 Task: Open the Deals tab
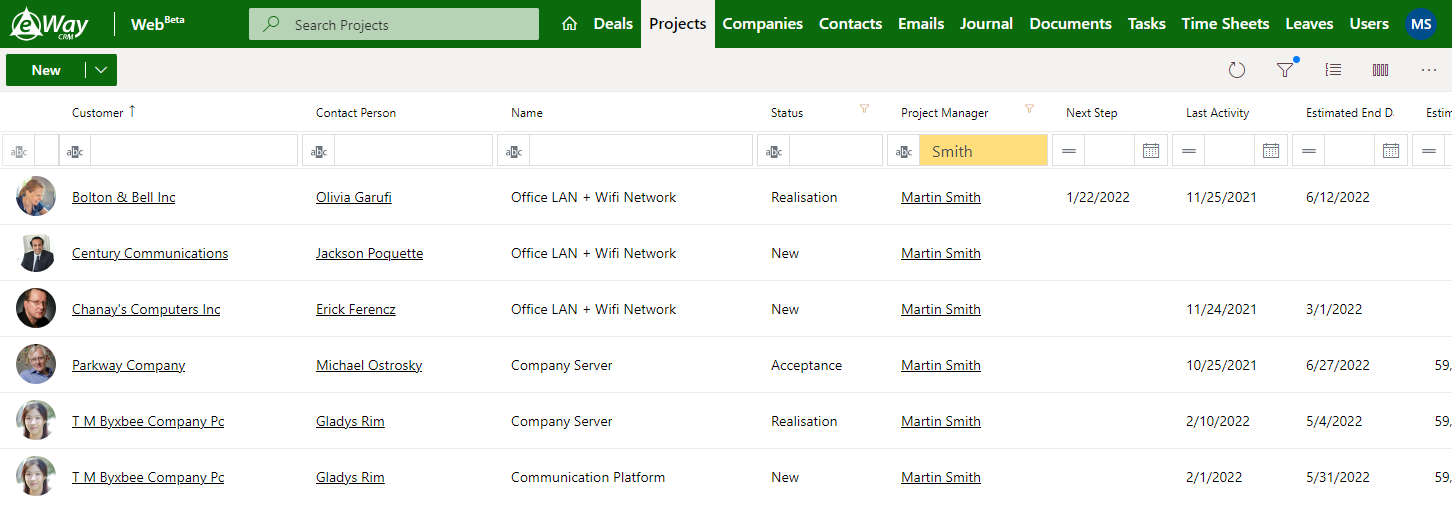point(613,24)
